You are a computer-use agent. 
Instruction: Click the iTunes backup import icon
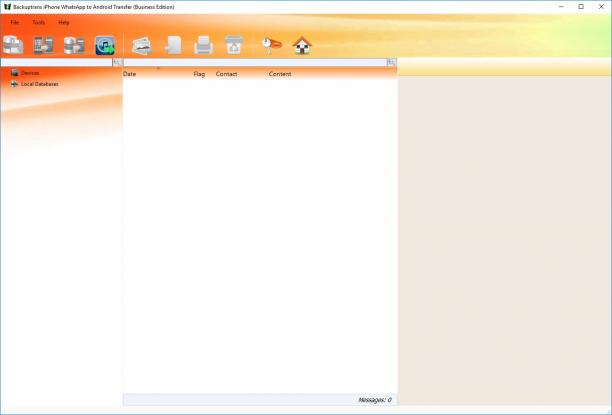(105, 45)
